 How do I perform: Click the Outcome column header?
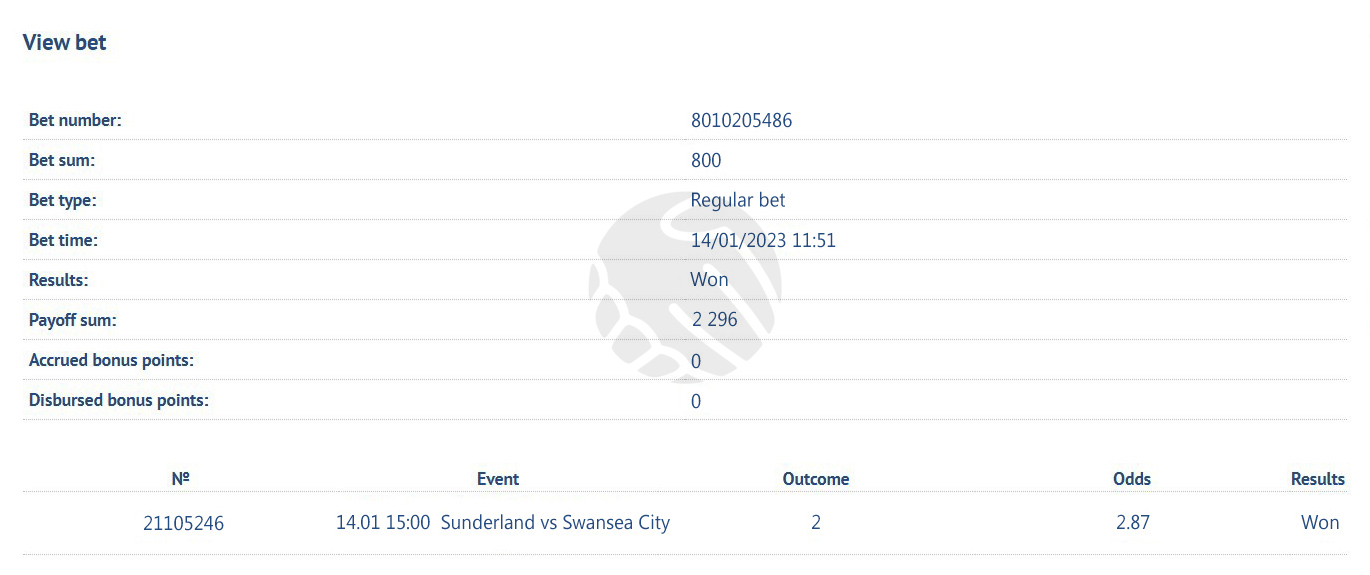pyautogui.click(x=816, y=479)
